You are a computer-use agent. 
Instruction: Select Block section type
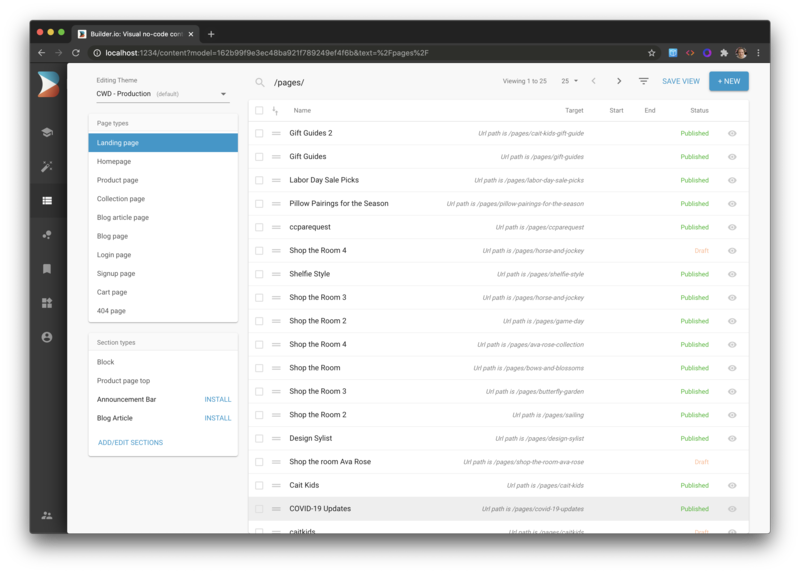tap(163, 362)
